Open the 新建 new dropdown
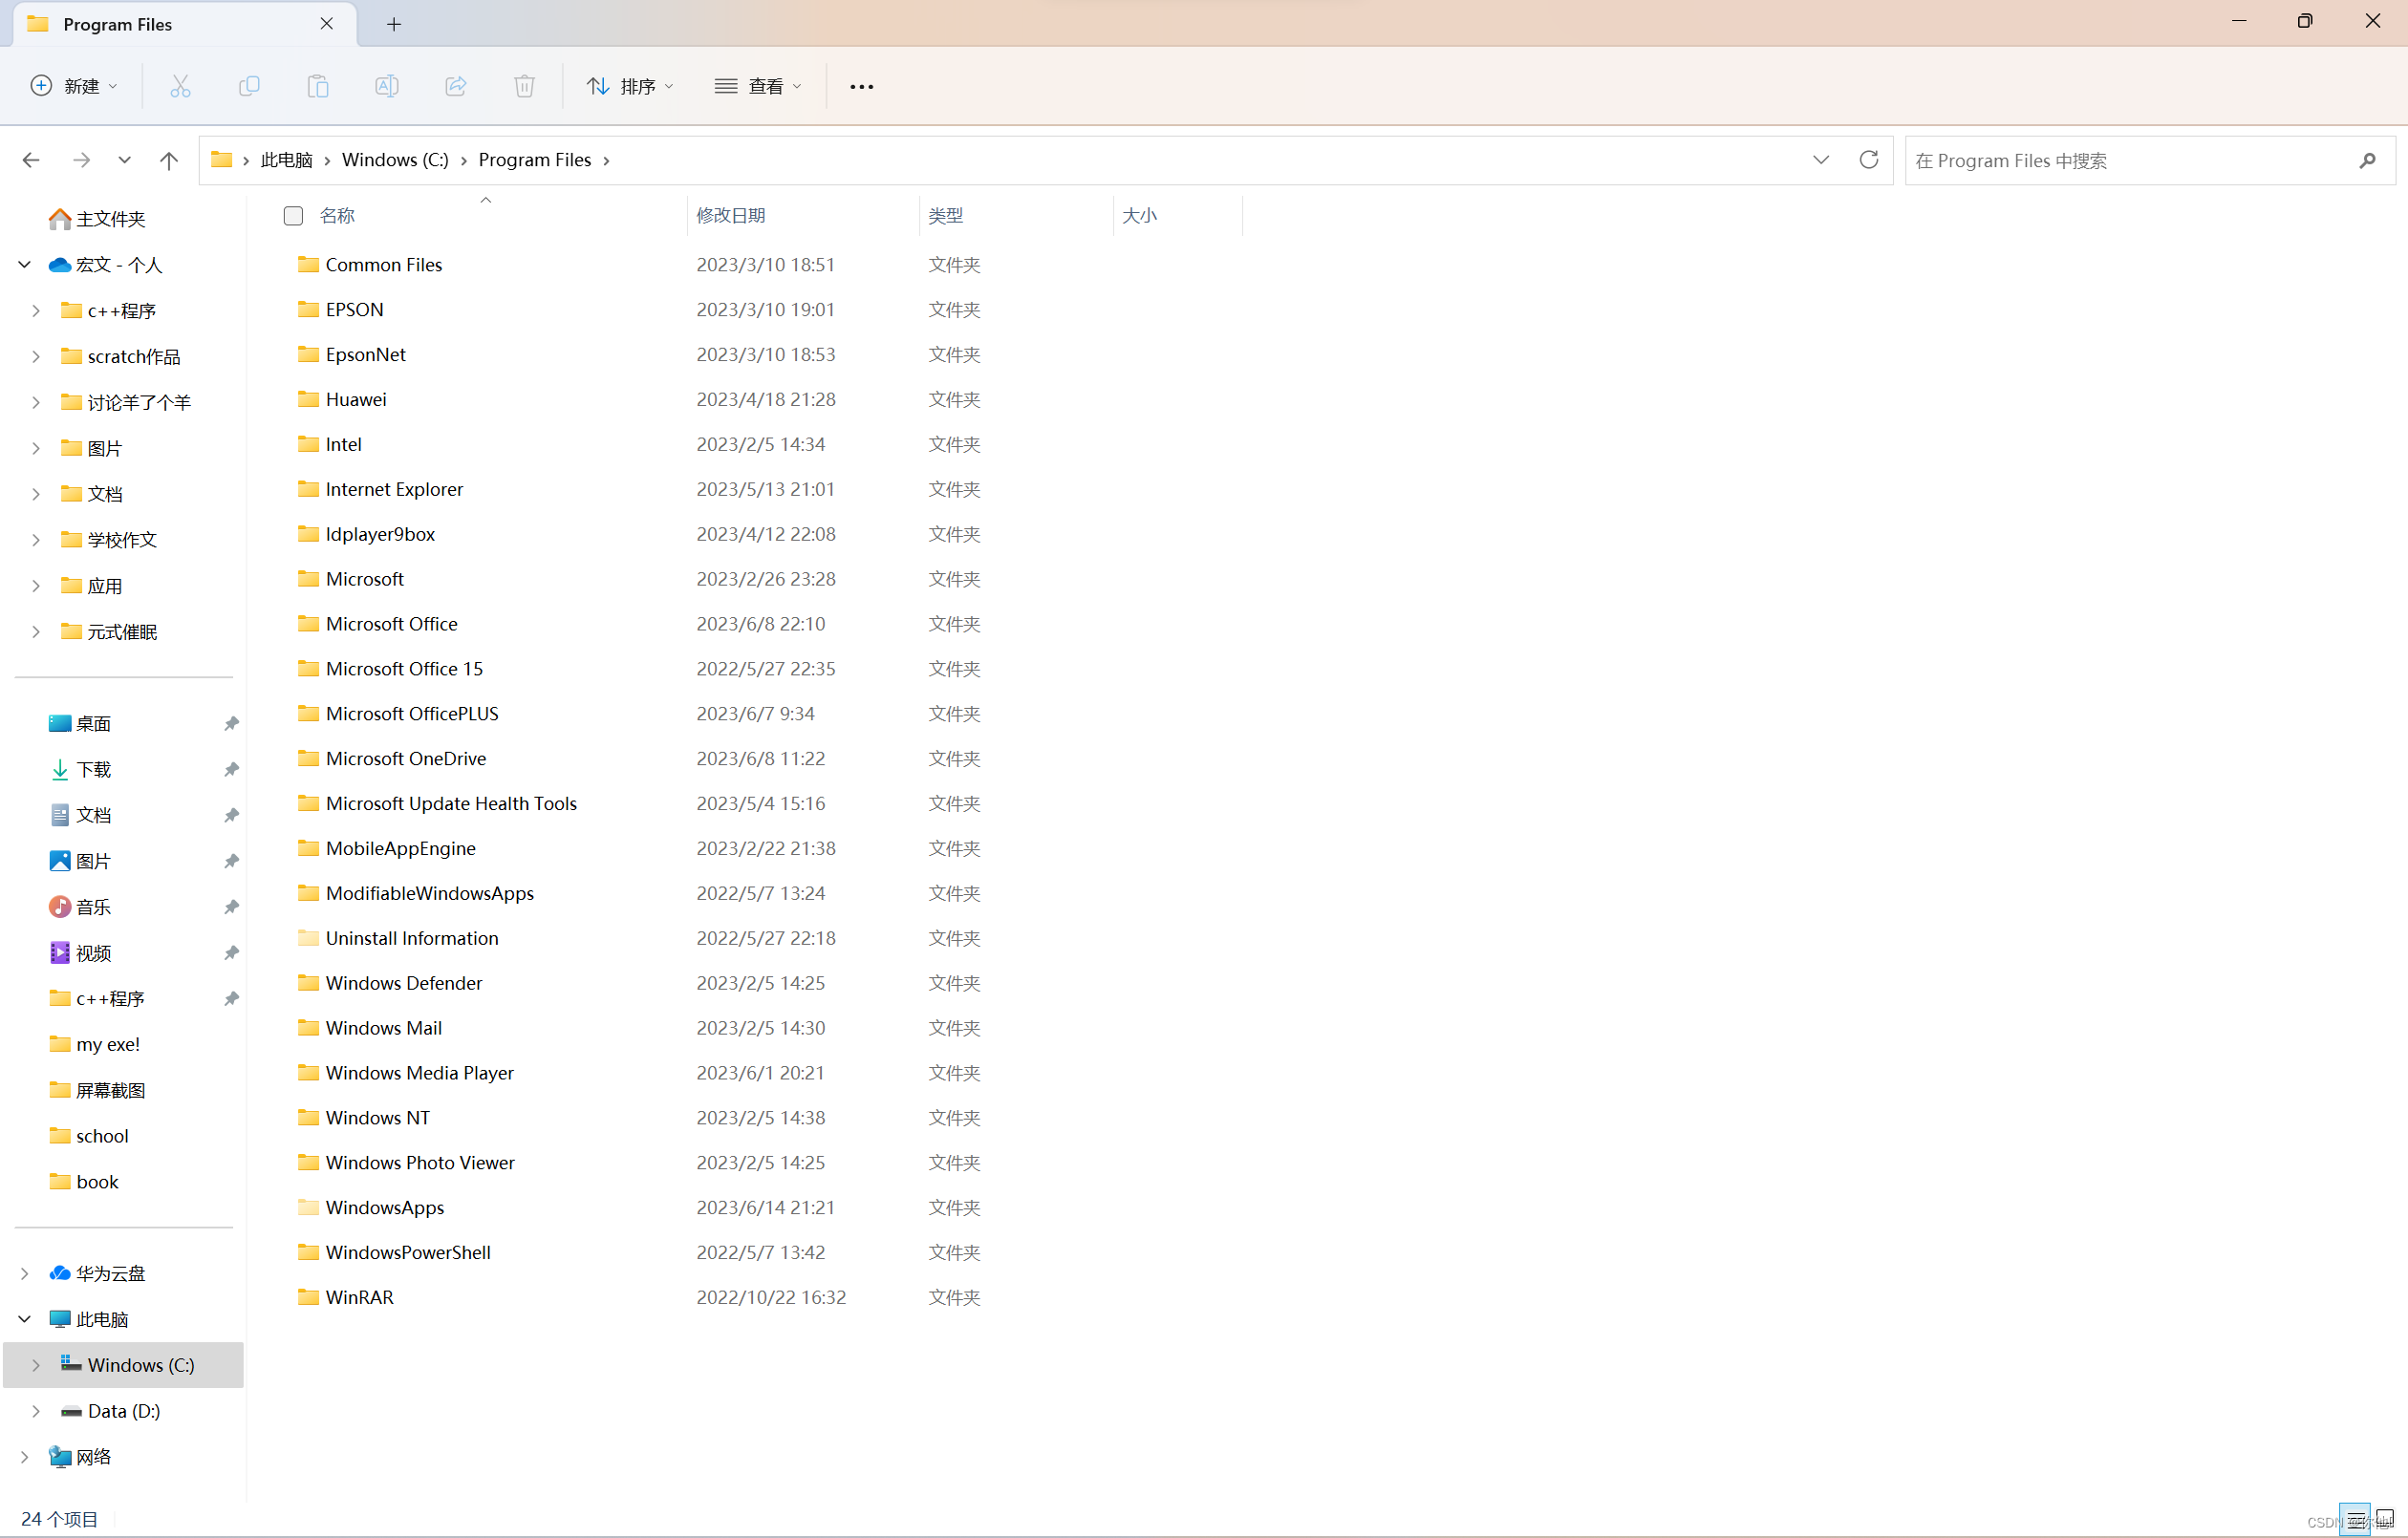2408x1538 pixels. [74, 86]
